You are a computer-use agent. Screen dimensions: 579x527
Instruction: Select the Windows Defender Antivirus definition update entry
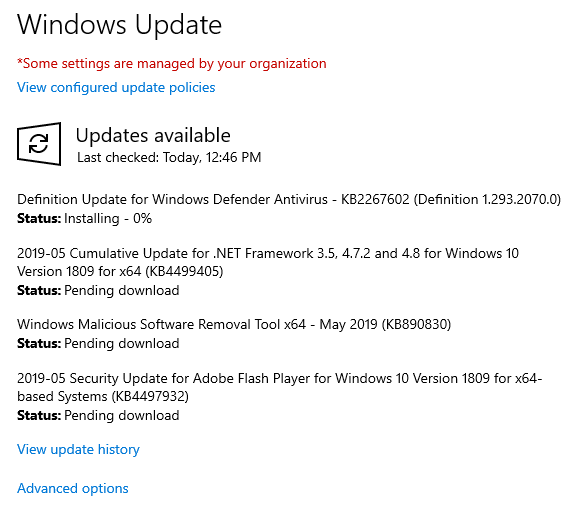point(289,199)
